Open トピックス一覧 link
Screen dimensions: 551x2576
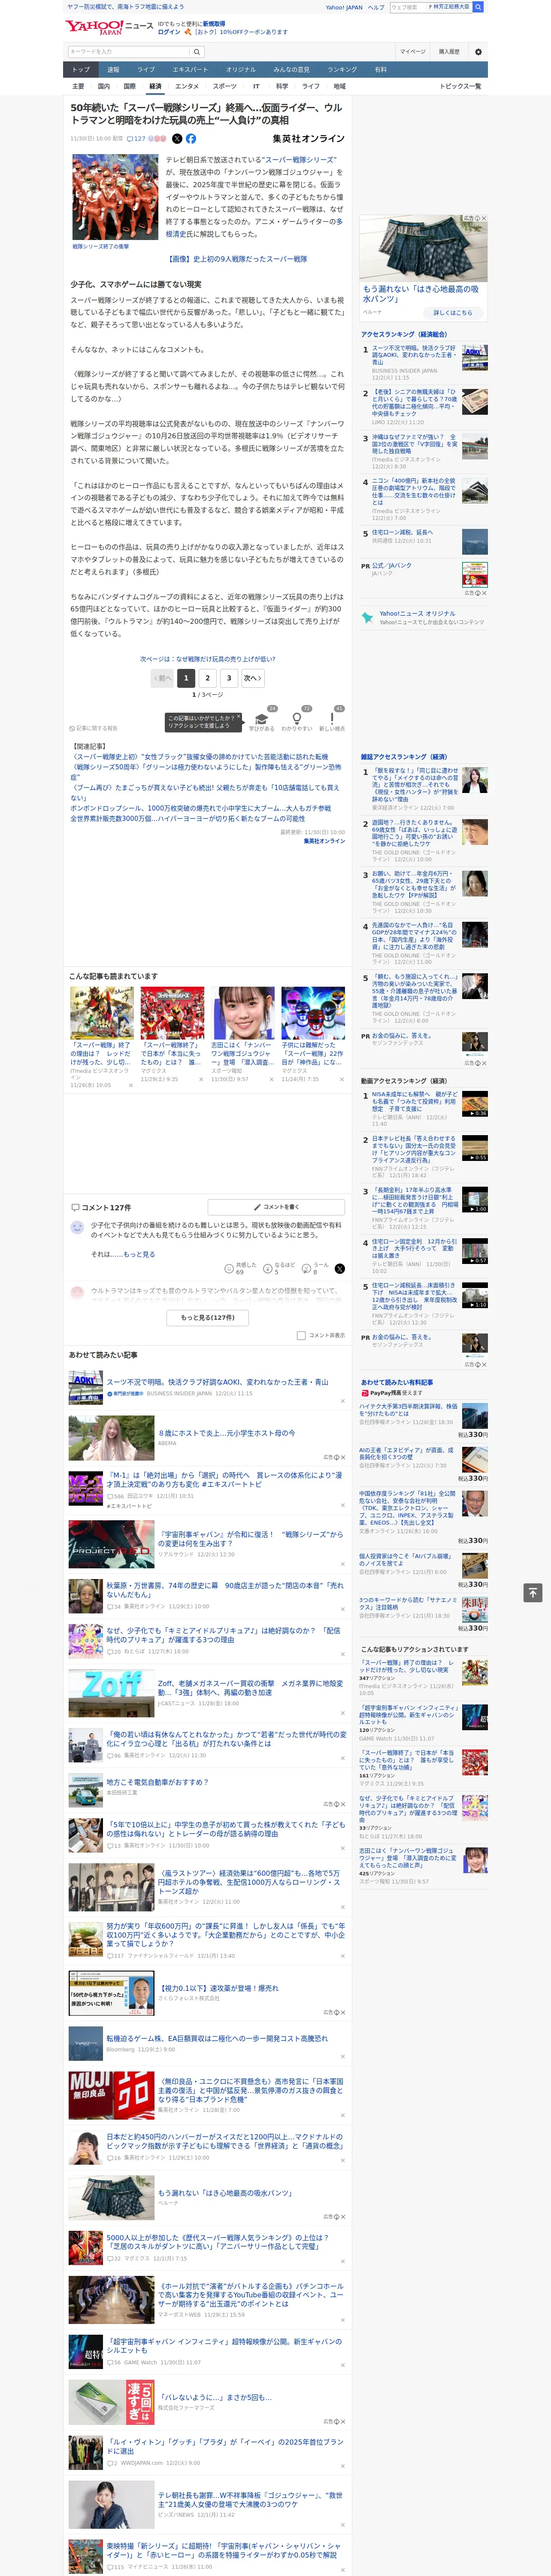click(x=460, y=86)
